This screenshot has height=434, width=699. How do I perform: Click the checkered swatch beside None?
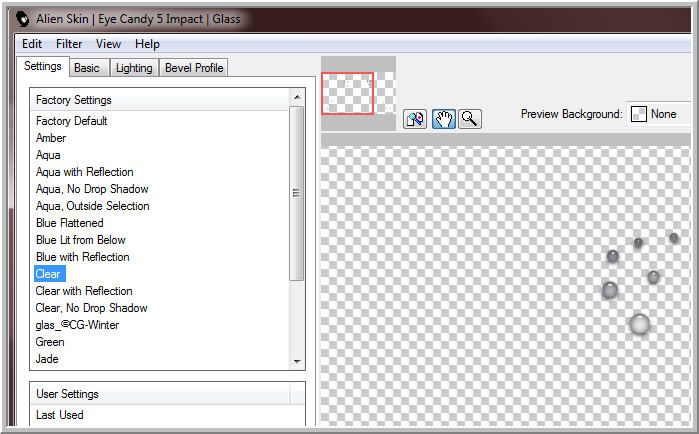click(639, 114)
